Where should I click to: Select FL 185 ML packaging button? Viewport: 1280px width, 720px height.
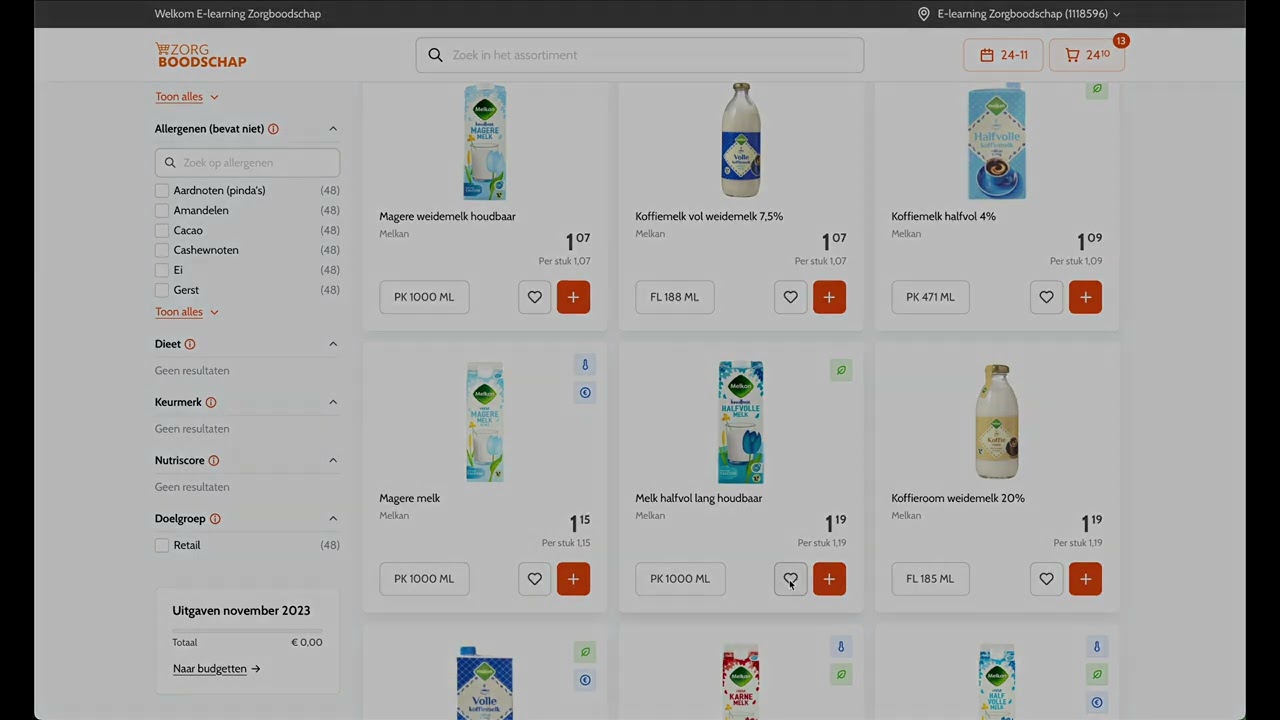point(930,579)
